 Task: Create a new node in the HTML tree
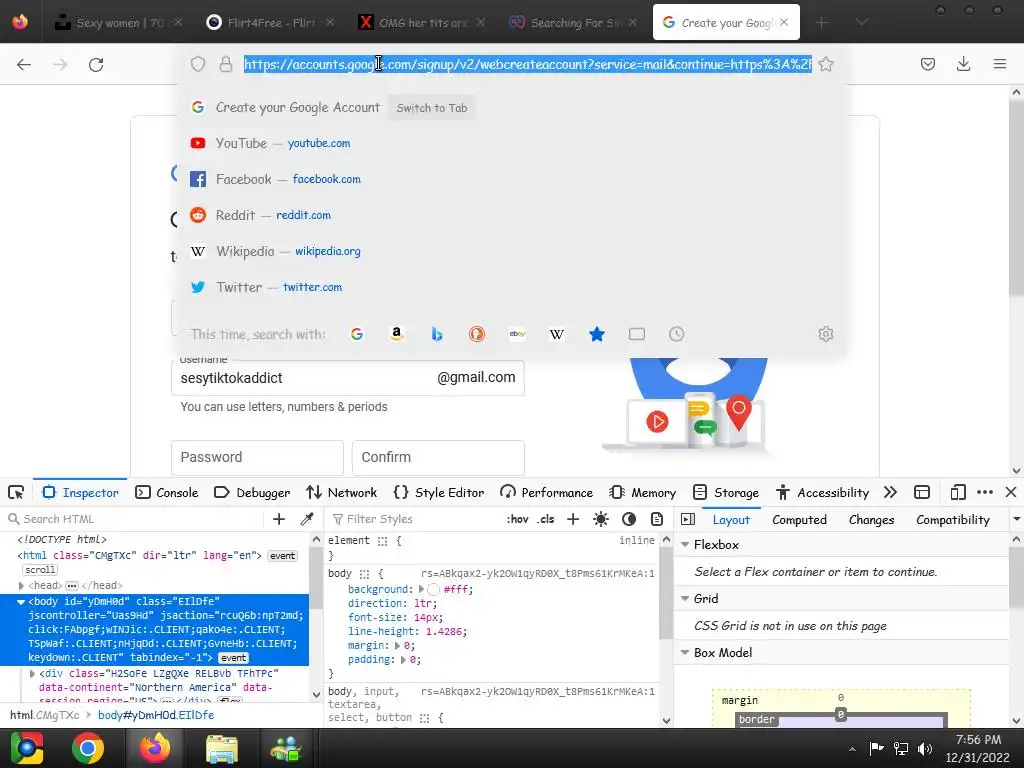coord(279,519)
